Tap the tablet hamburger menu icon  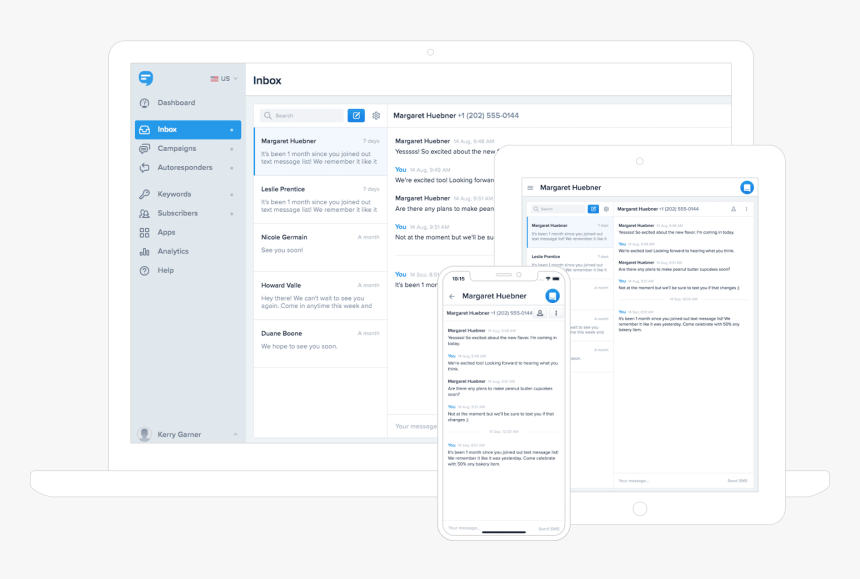(530, 188)
